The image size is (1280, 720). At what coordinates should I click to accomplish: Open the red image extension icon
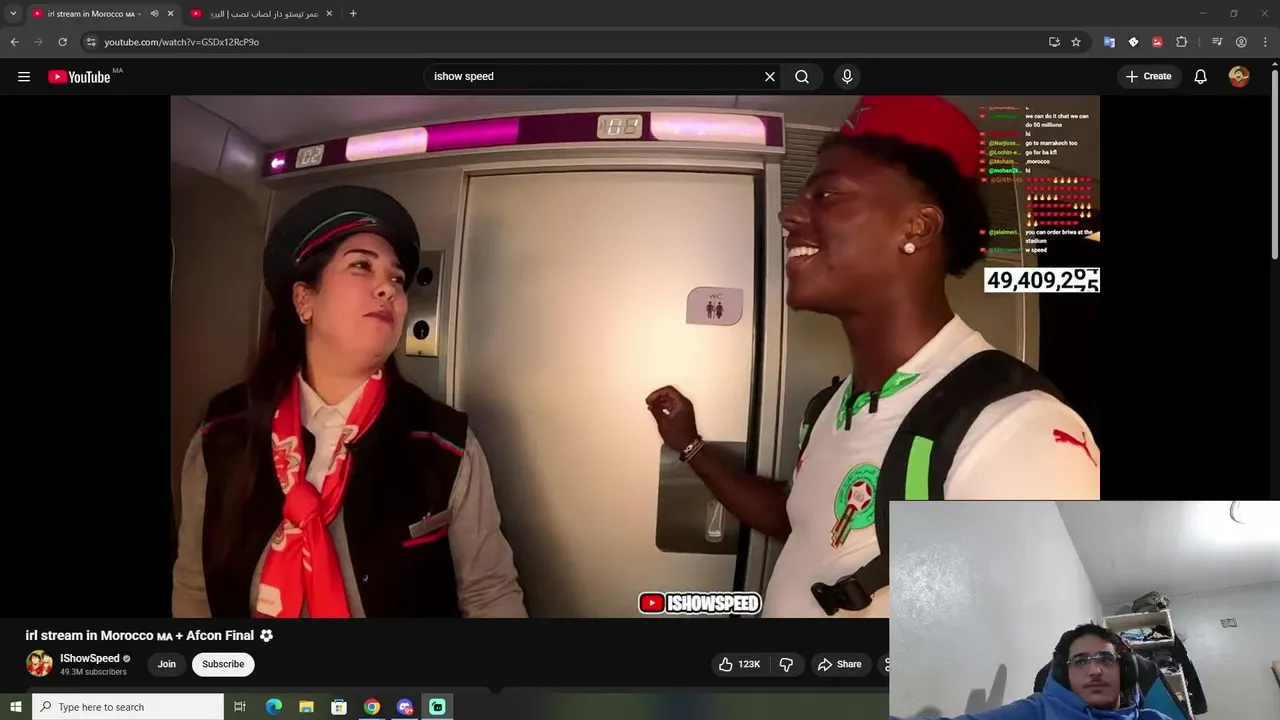tap(1157, 42)
